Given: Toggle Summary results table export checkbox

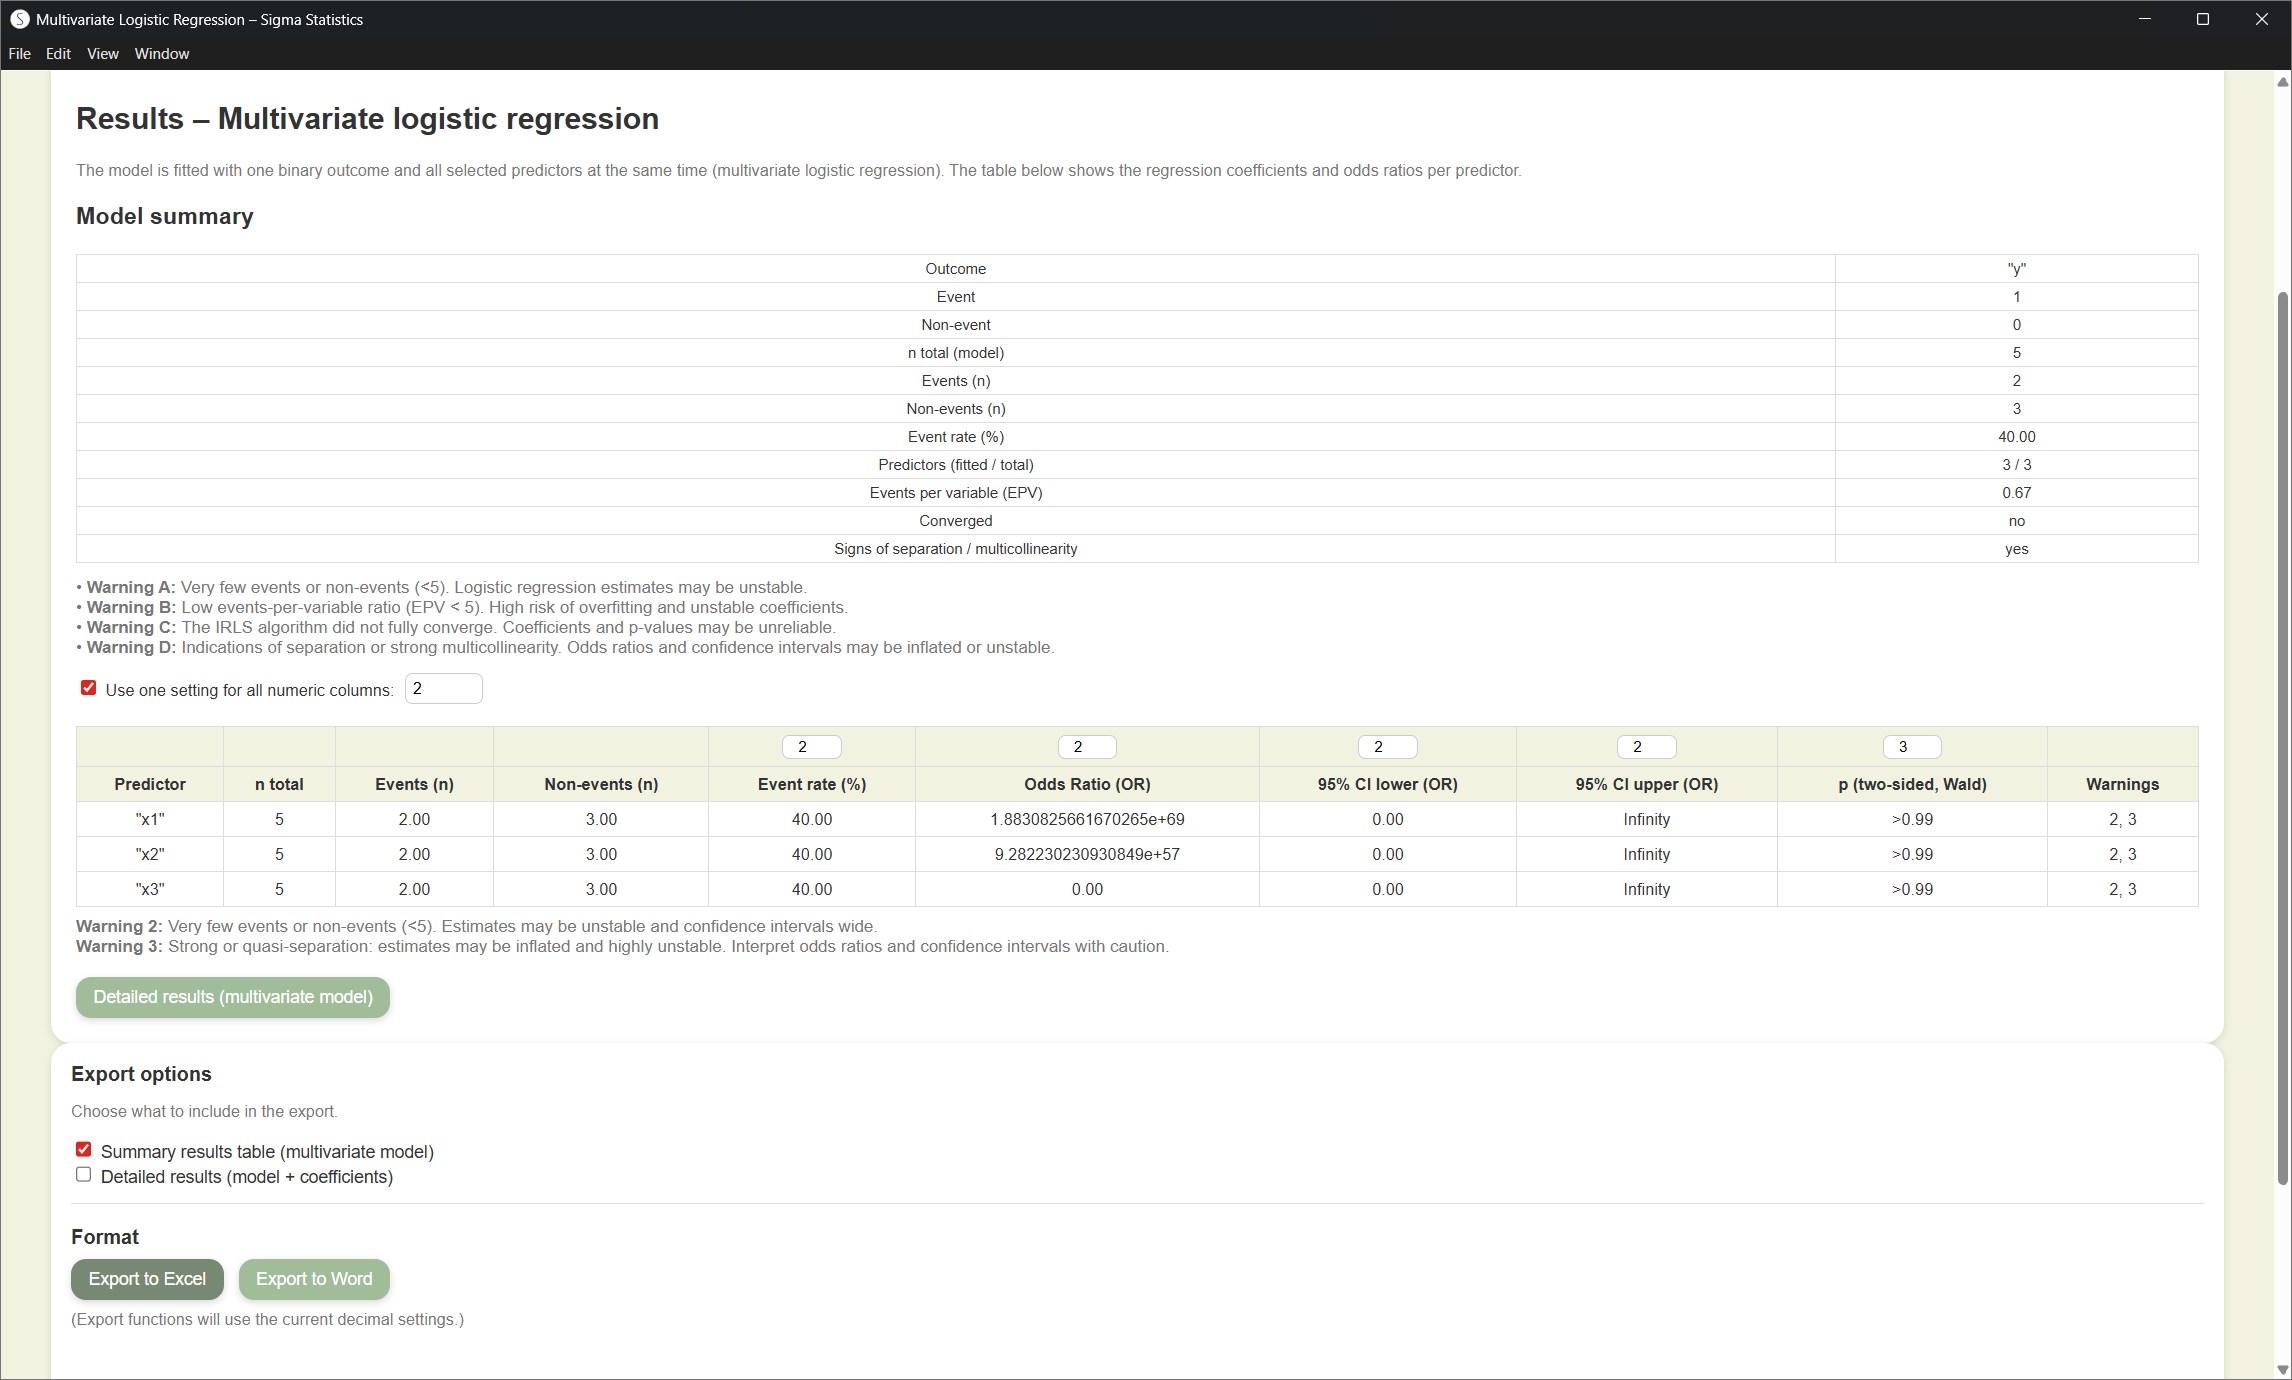Looking at the screenshot, I should click(x=83, y=1150).
